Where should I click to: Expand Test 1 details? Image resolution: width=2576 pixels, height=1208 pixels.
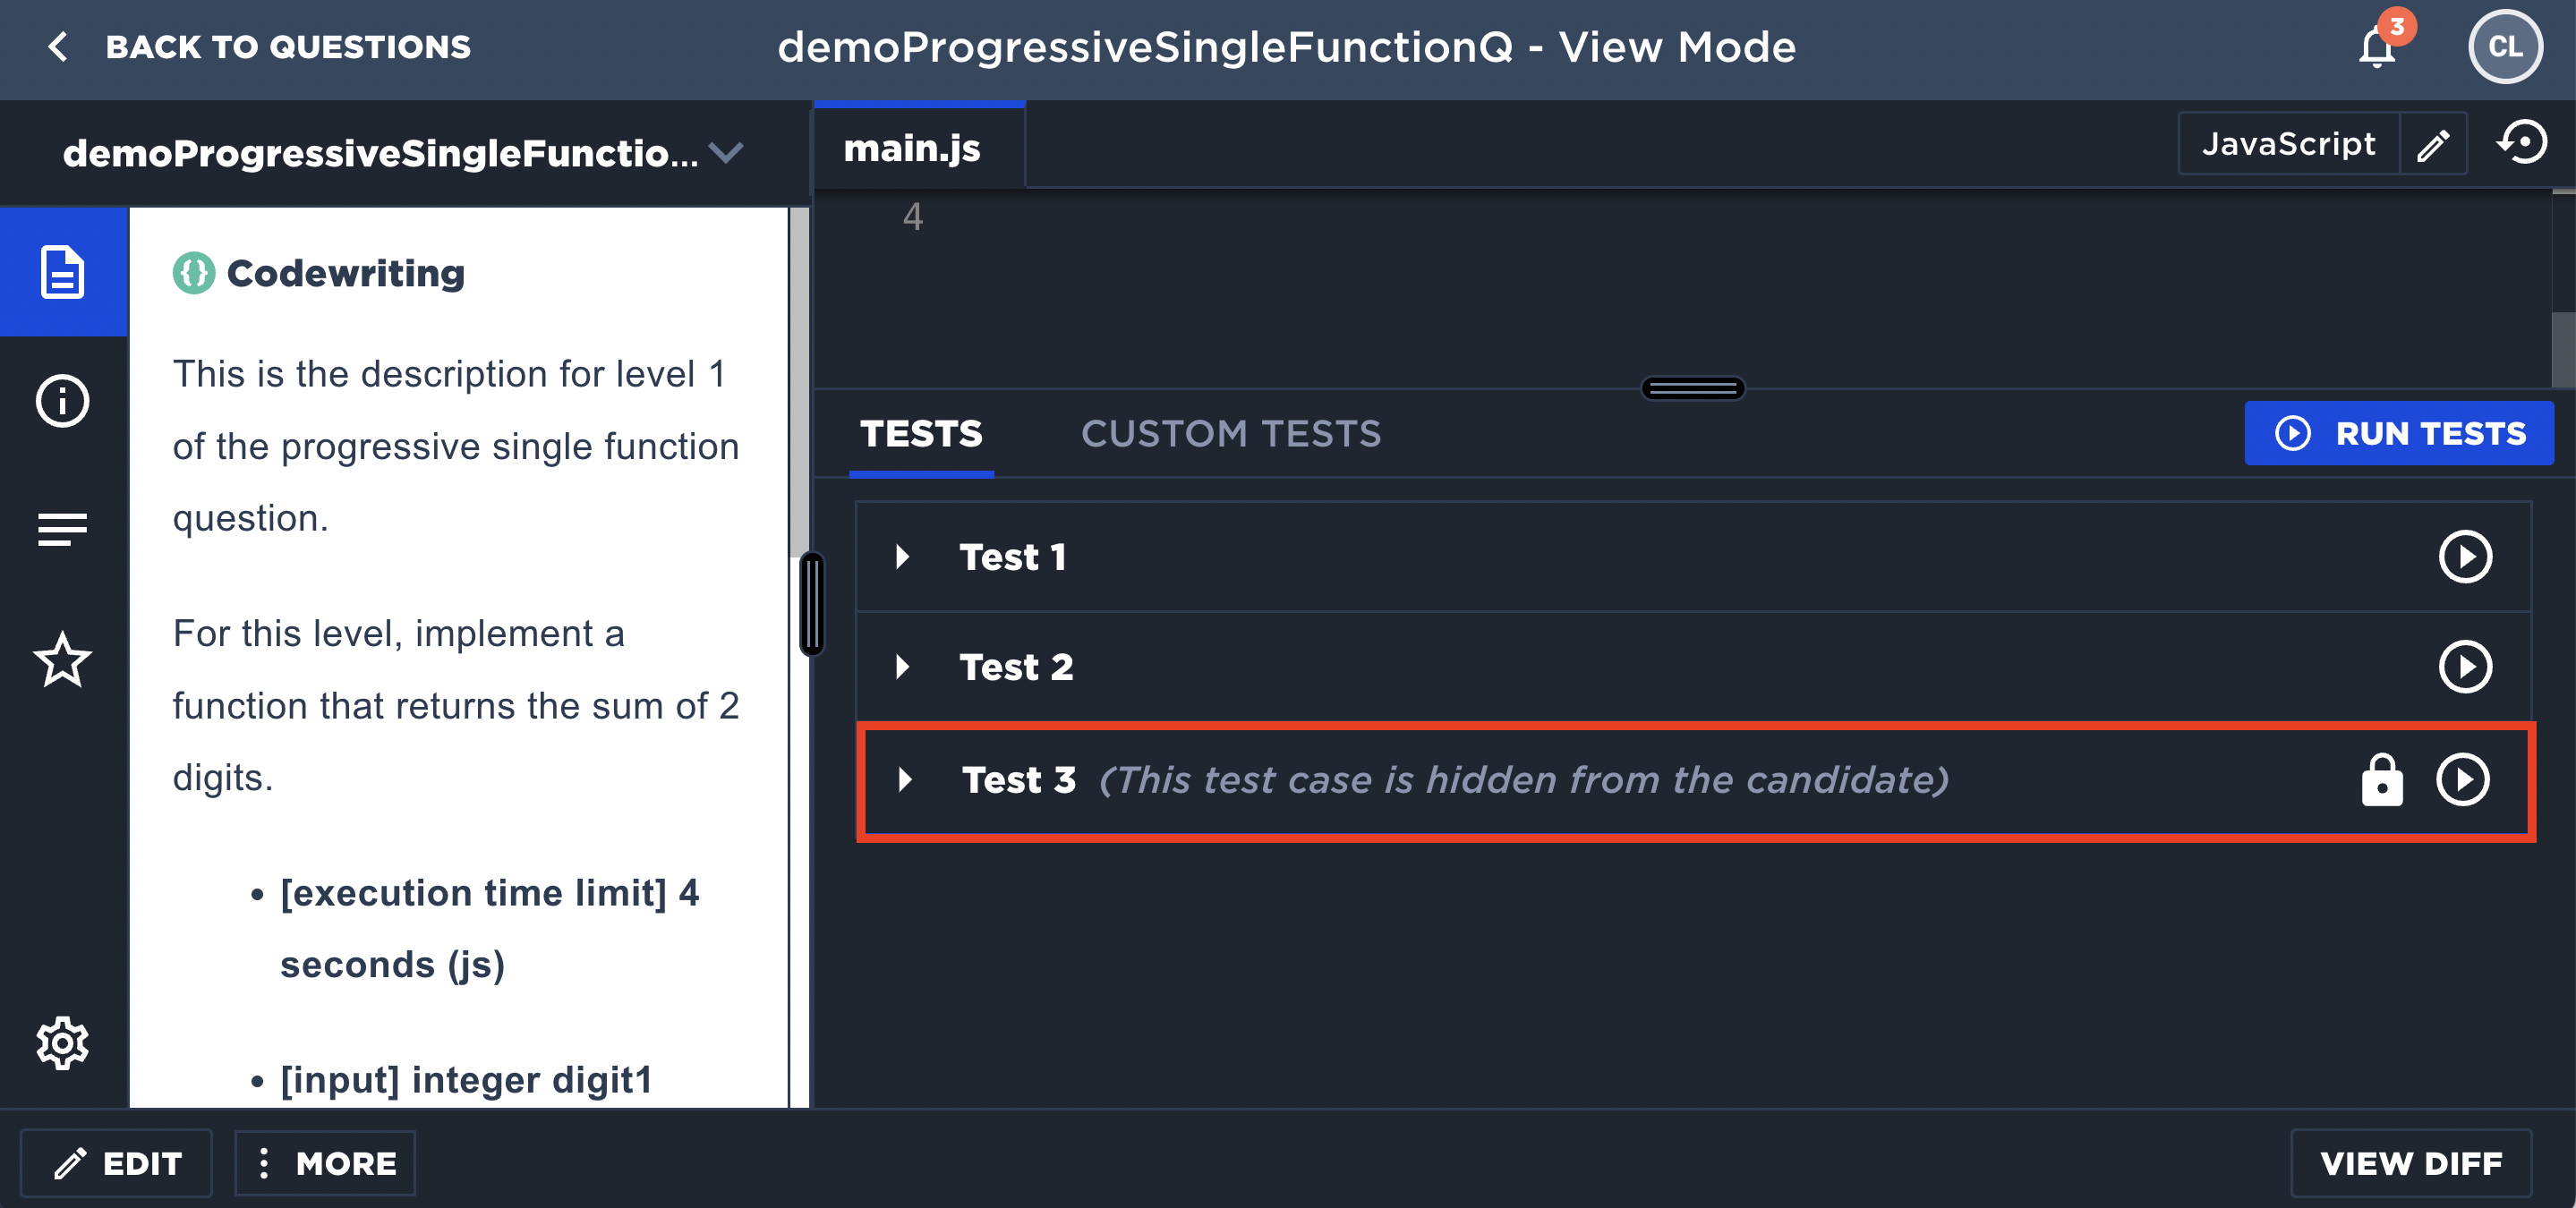tap(903, 557)
